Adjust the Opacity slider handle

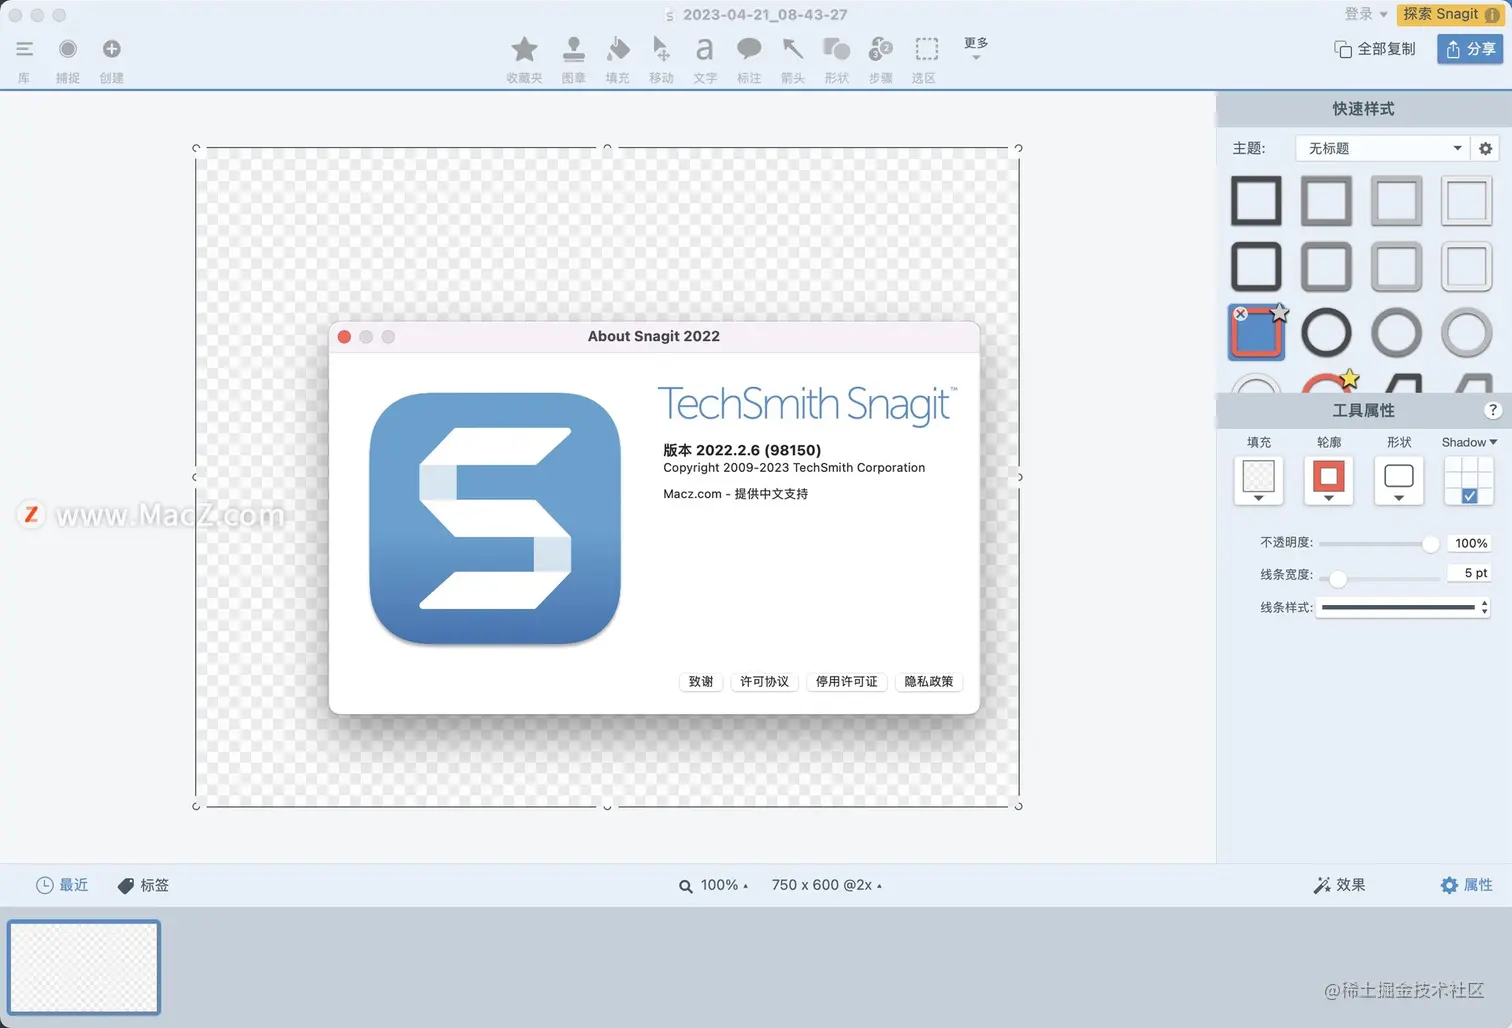click(1430, 544)
